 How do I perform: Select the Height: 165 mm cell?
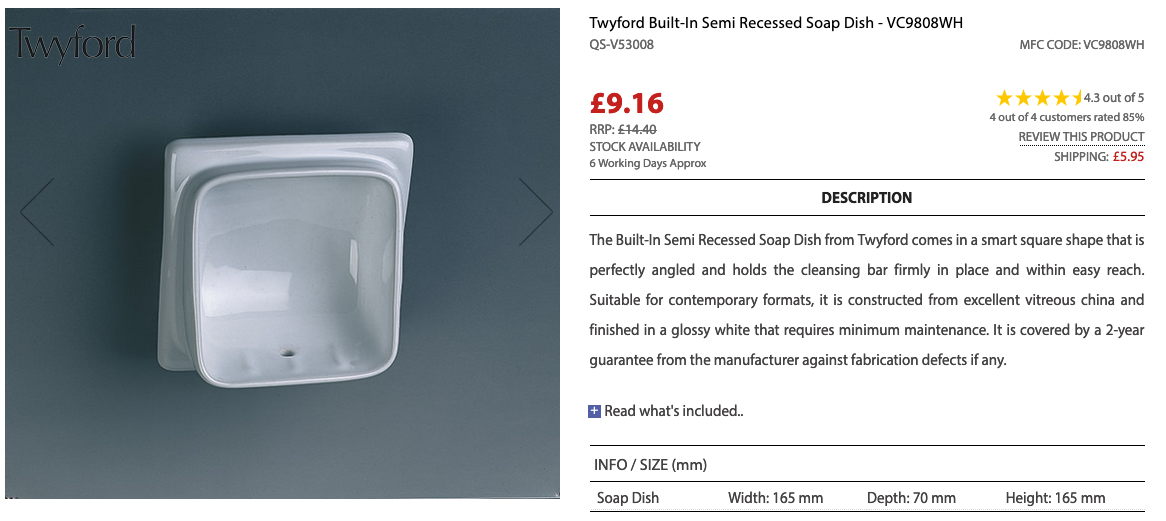[1055, 498]
